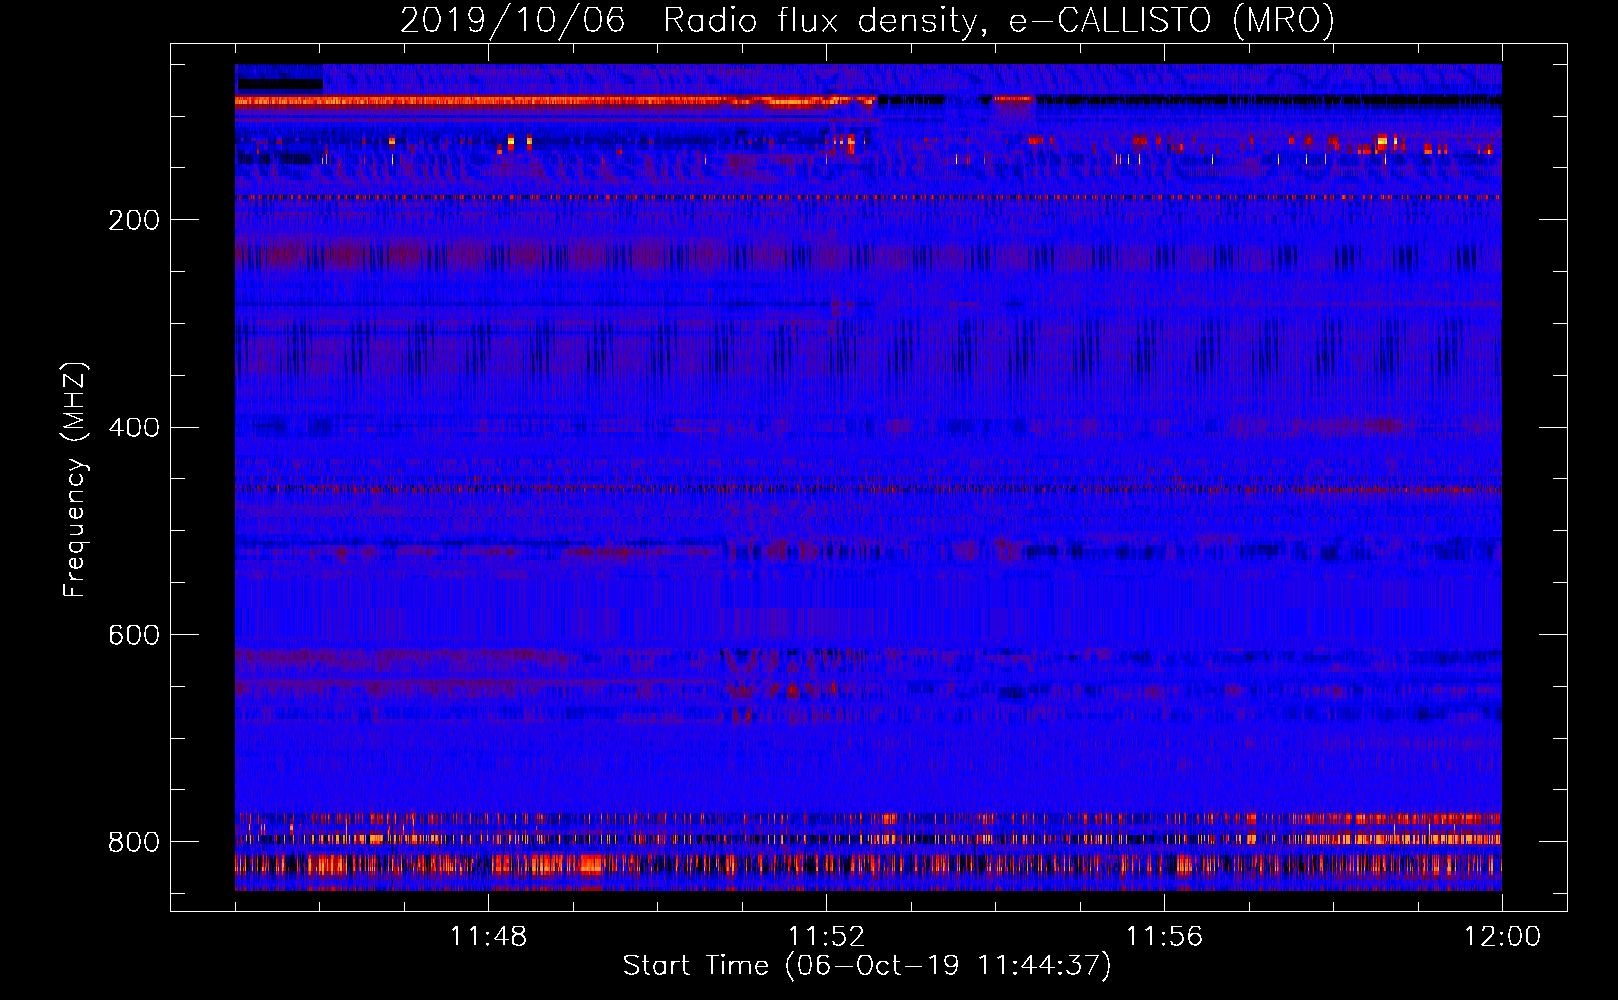Click the 600 frequency tick label
Viewport: 1618px width, 1000px height.
(134, 636)
